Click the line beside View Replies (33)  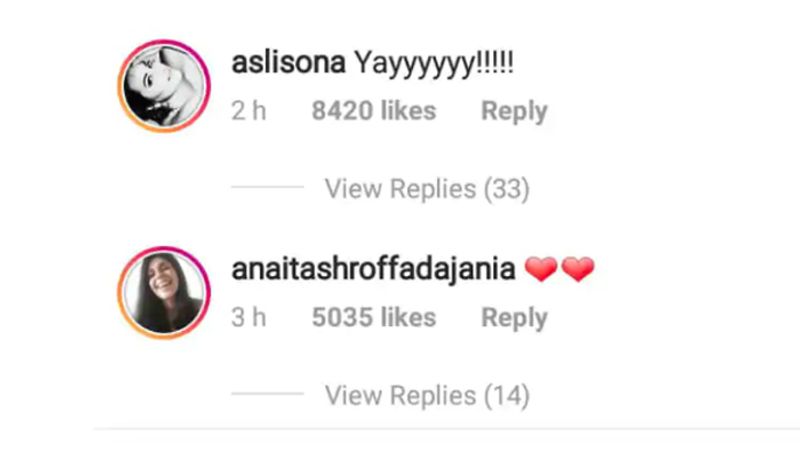pyautogui.click(x=267, y=187)
